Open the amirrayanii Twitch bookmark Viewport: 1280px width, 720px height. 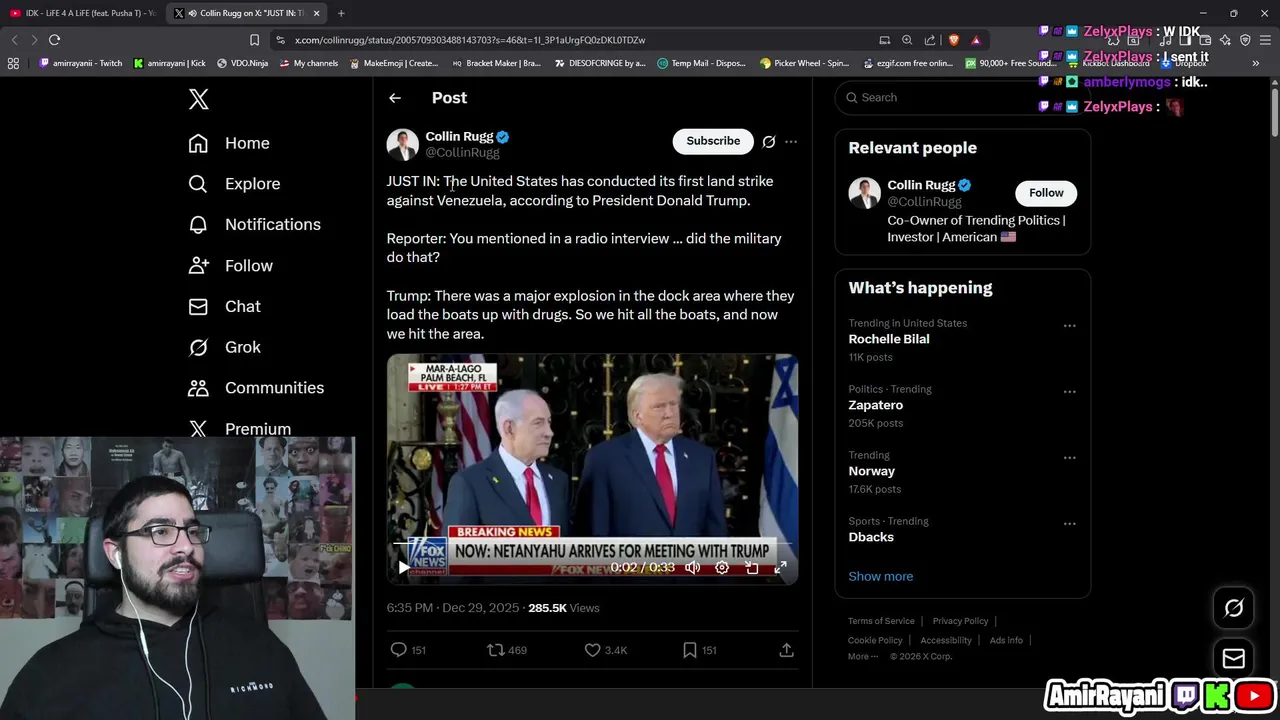pyautogui.click(x=80, y=63)
